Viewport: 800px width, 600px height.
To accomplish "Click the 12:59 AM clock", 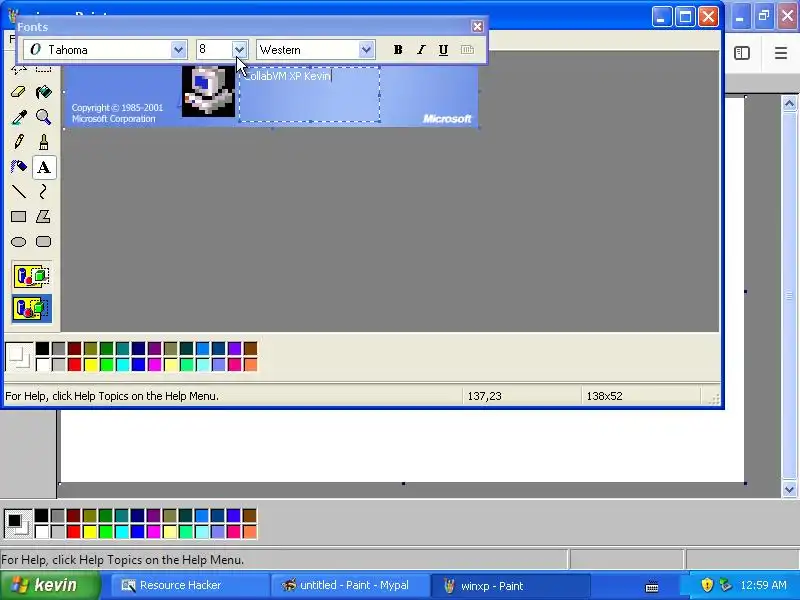I will [x=763, y=585].
